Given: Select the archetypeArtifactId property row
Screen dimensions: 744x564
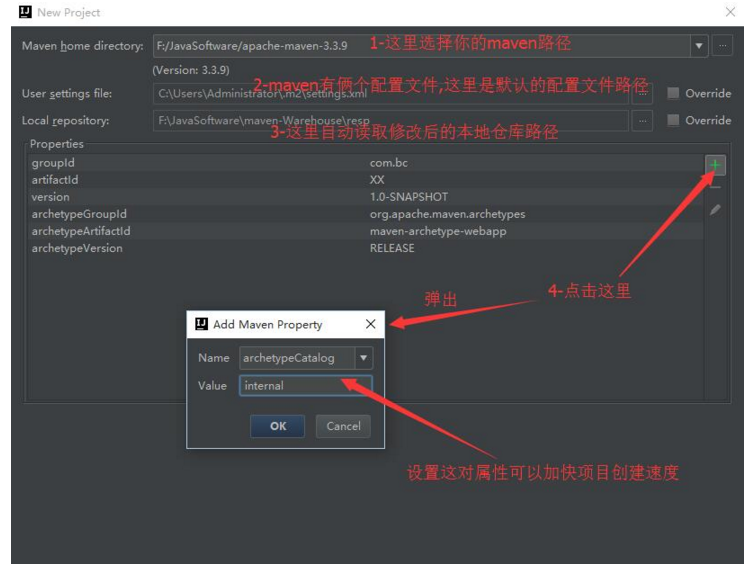Looking at the screenshot, I should [365, 231].
